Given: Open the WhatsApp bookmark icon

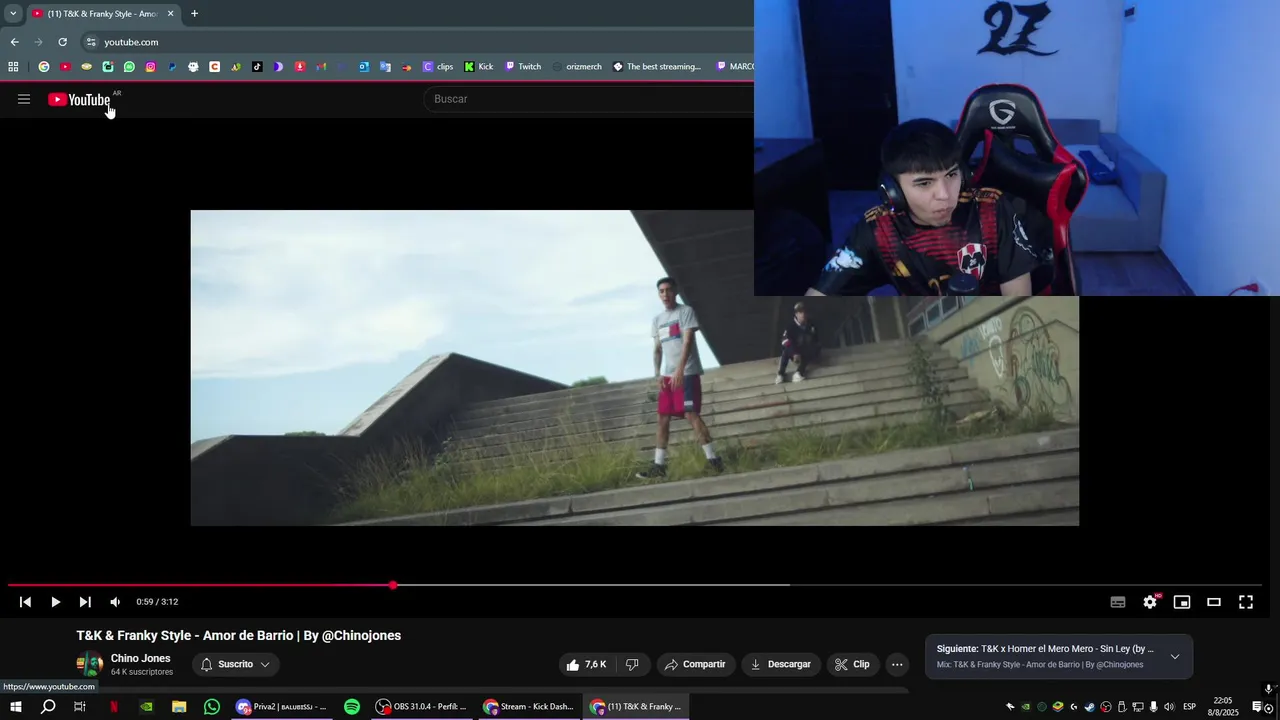Looking at the screenshot, I should 129,67.
